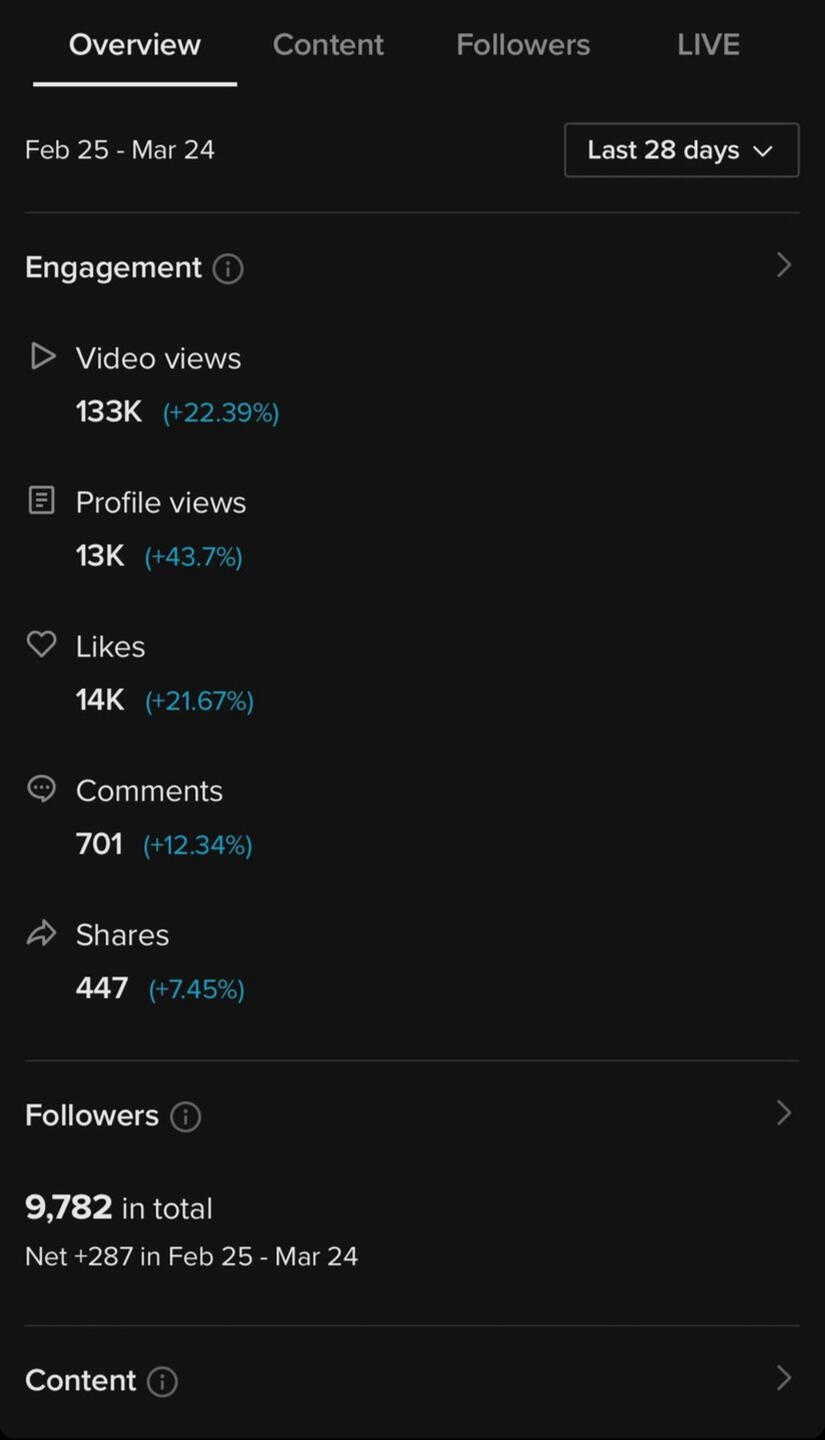
Task: Click the Video views play icon
Action: point(42,356)
